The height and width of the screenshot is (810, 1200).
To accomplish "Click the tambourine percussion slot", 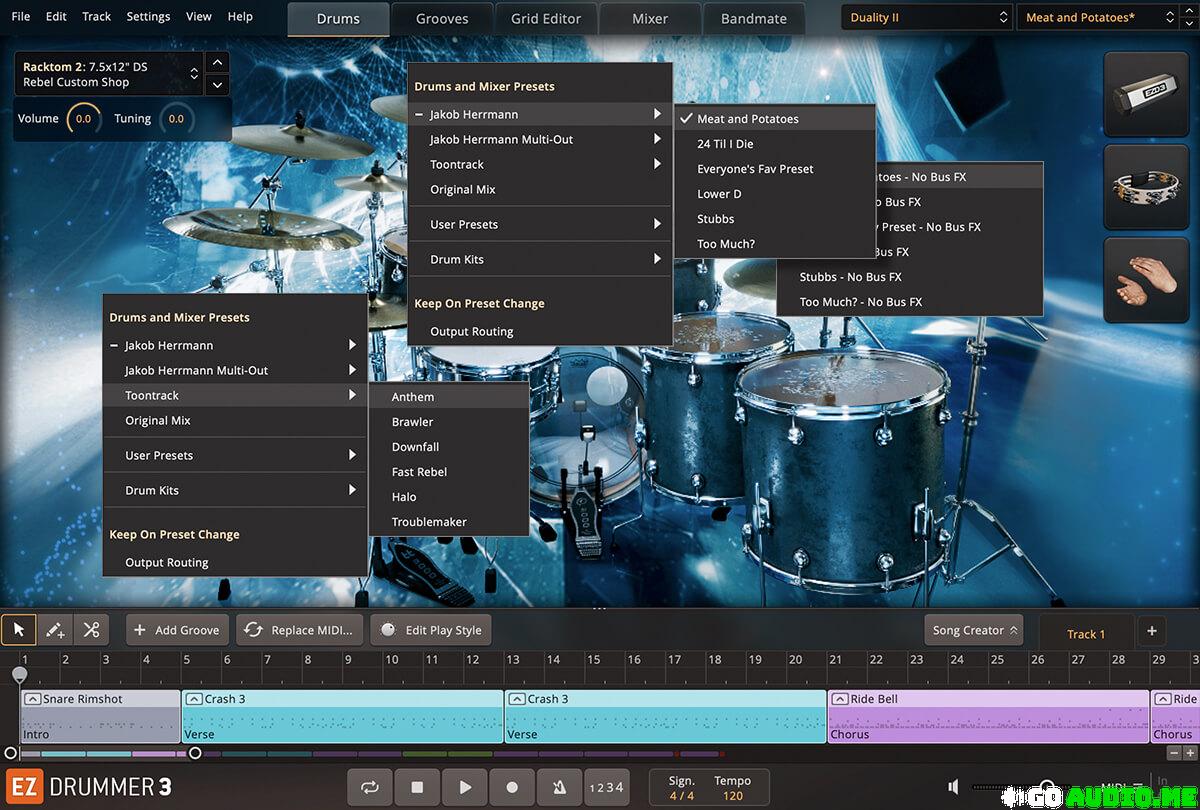I will click(x=1146, y=187).
